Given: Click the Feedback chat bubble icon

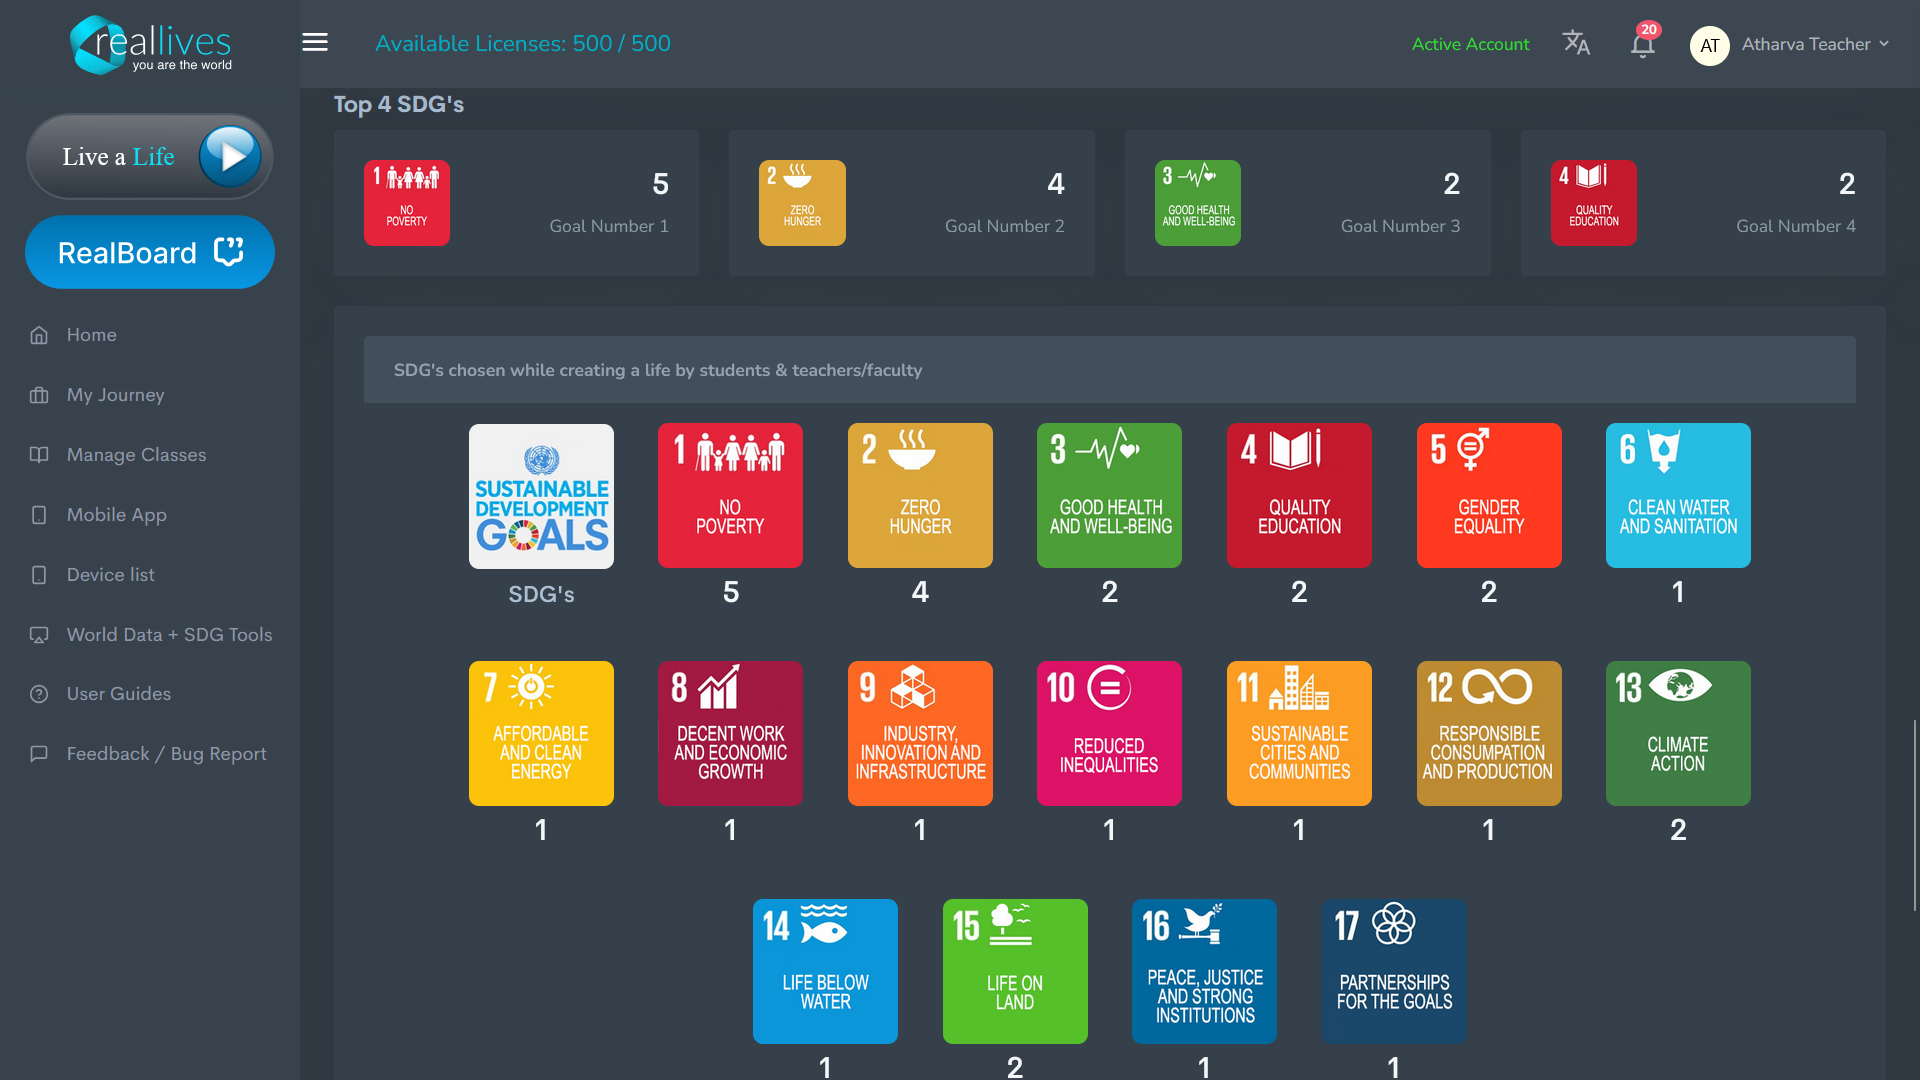Looking at the screenshot, I should tap(39, 754).
